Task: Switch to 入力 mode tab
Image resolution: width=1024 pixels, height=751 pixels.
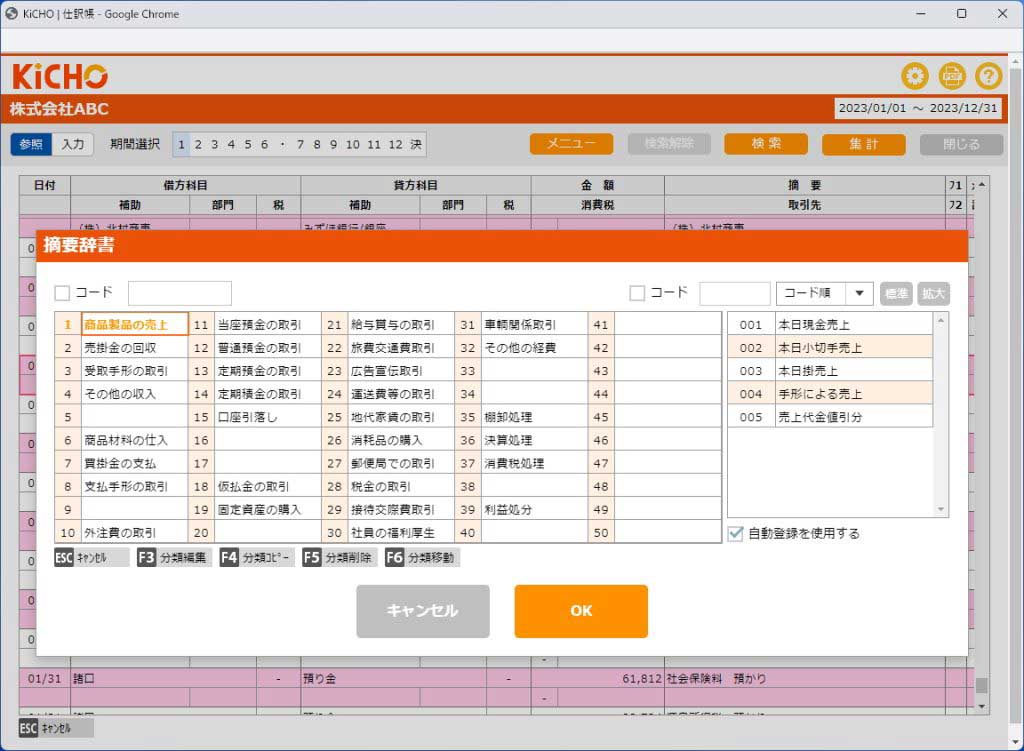Action: coord(72,144)
